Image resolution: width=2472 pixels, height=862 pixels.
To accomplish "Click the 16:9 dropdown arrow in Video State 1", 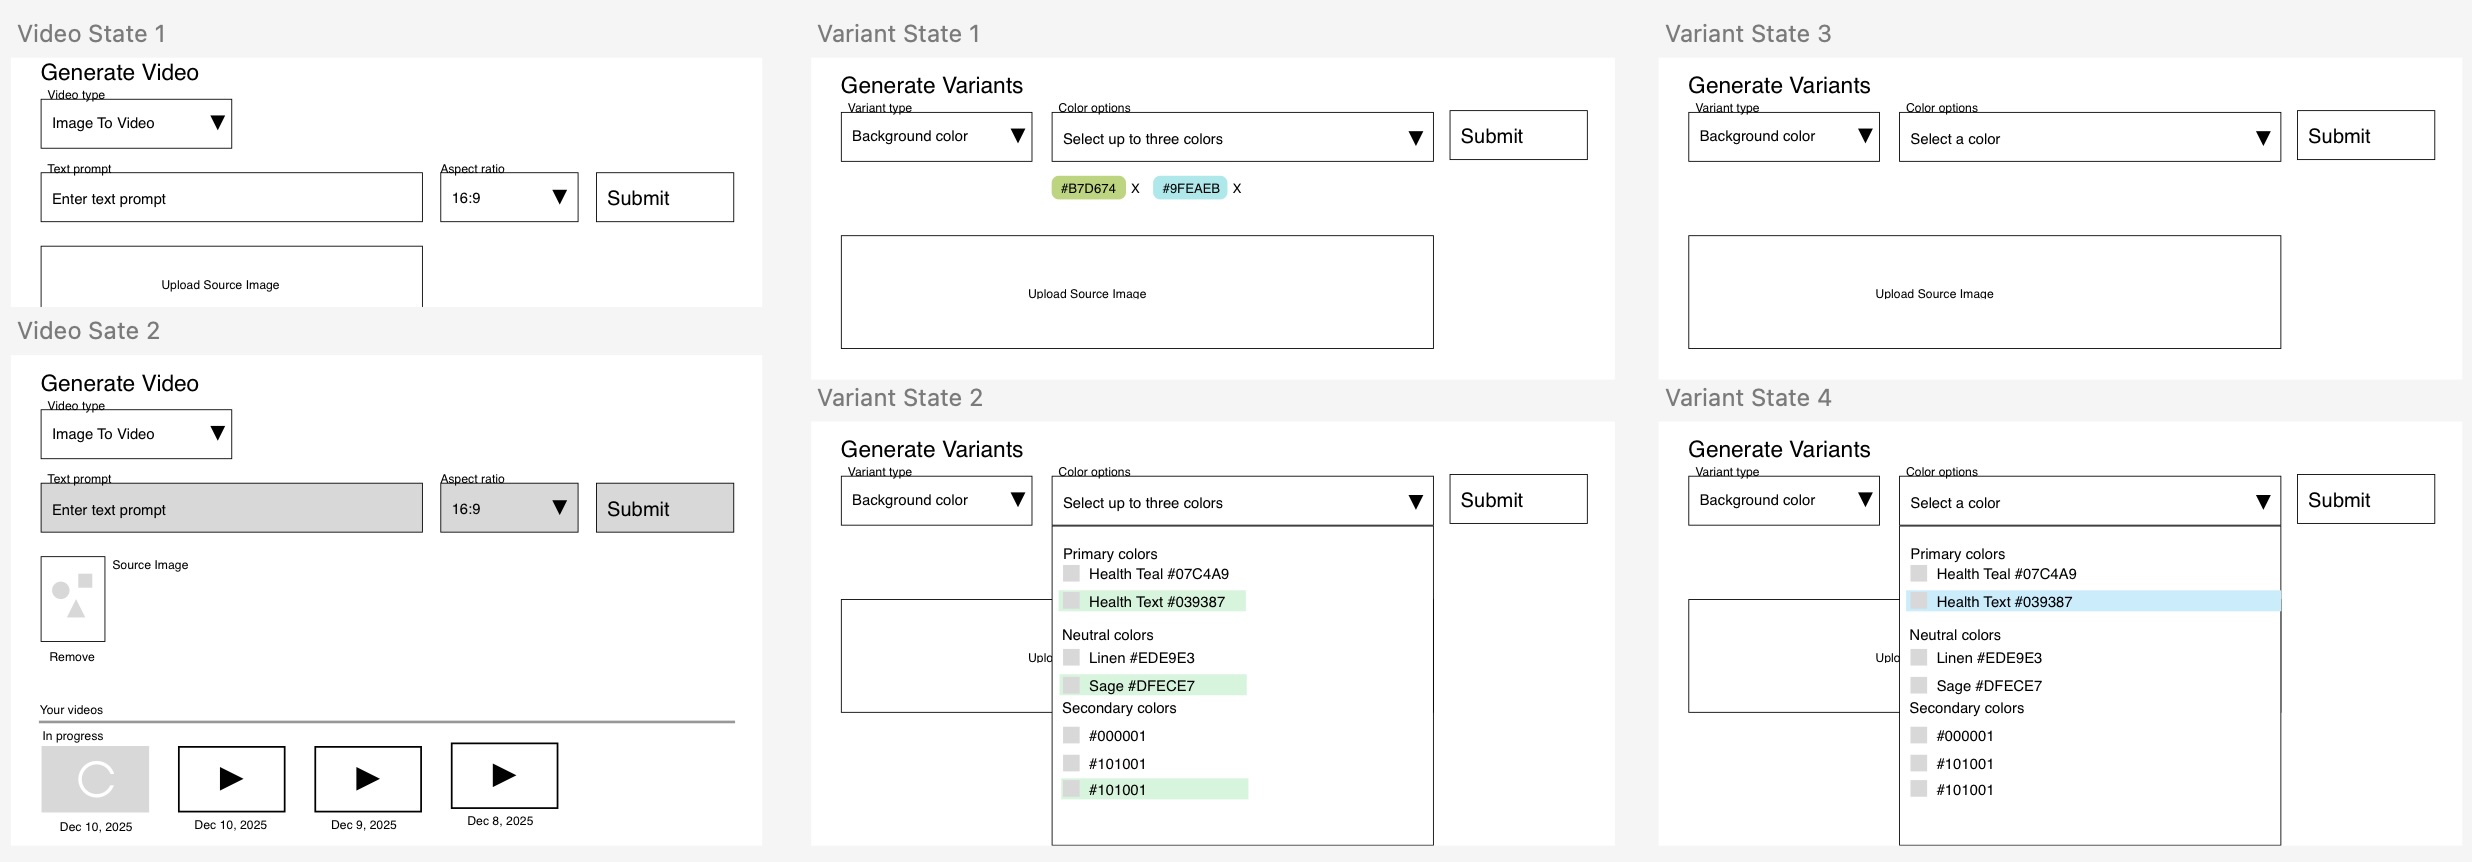I will [x=560, y=197].
